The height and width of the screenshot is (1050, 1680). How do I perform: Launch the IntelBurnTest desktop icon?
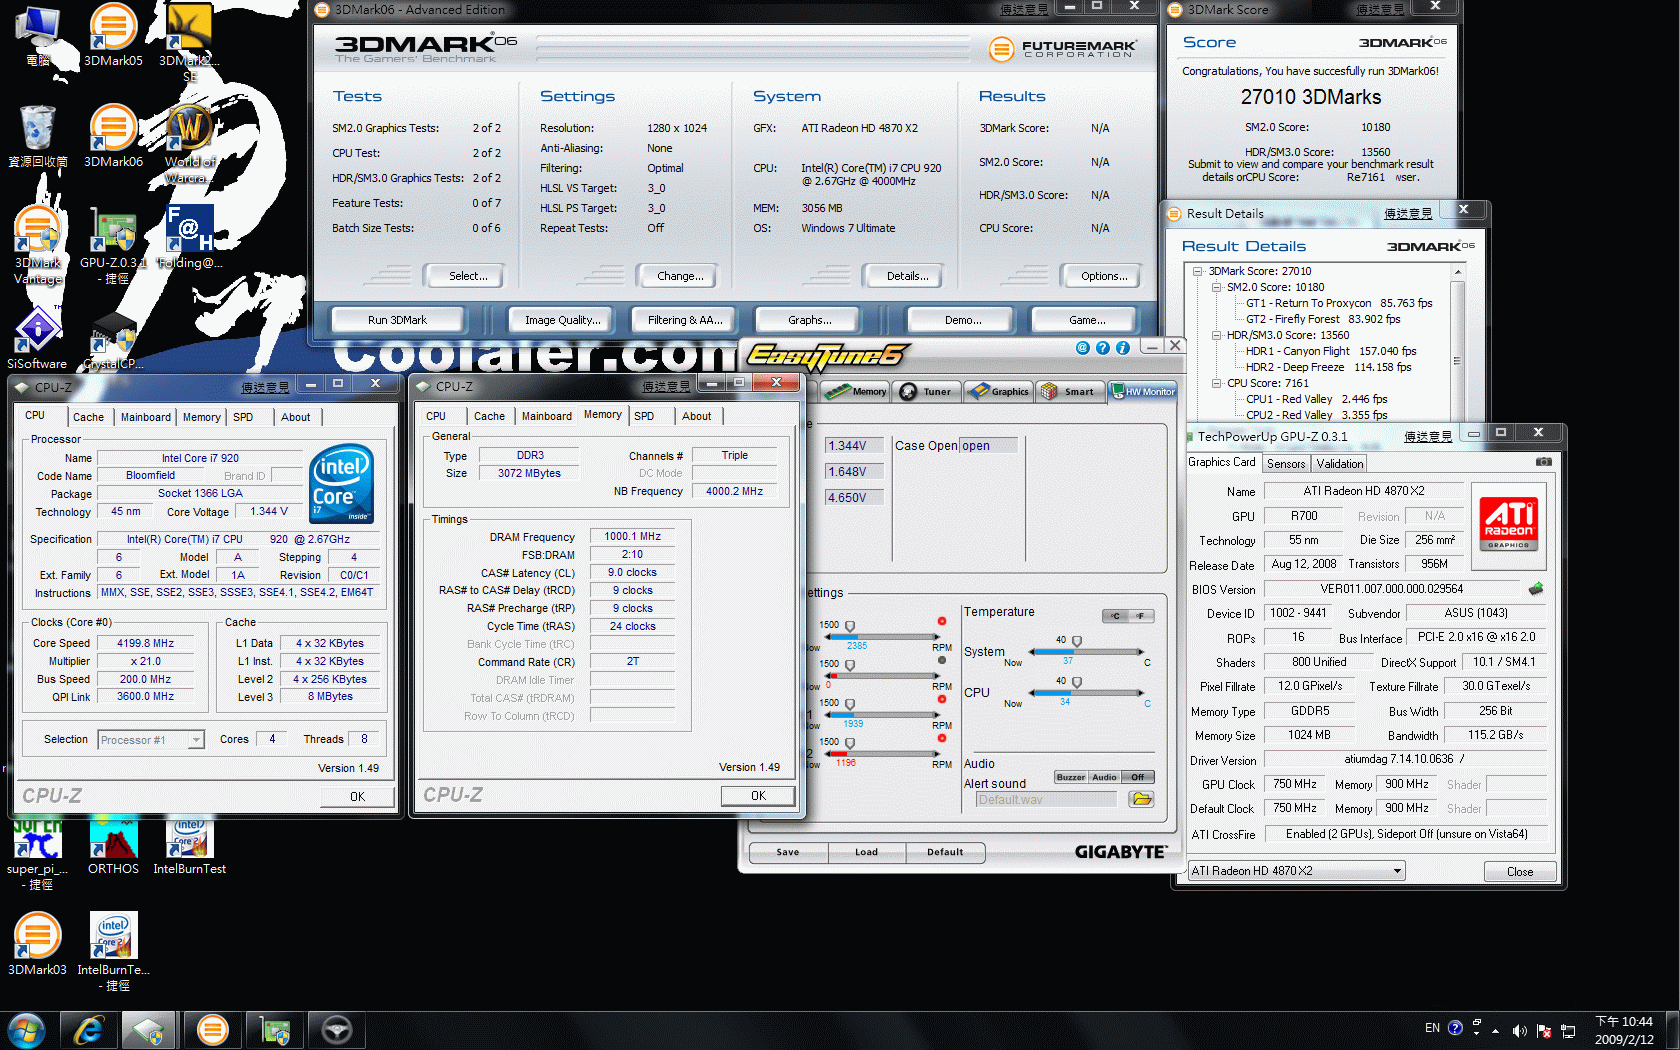coord(189,846)
